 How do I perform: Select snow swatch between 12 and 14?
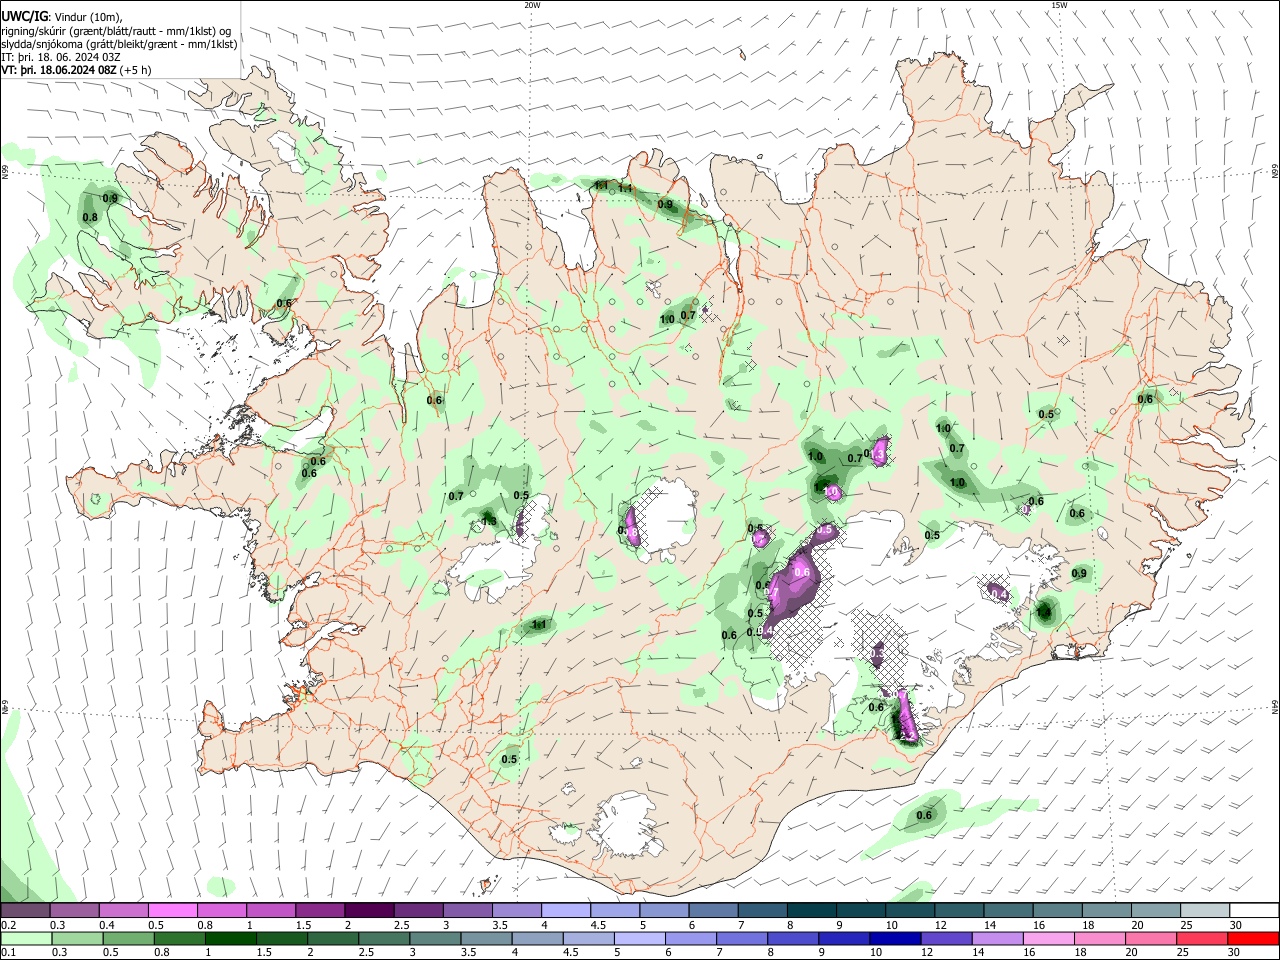click(x=959, y=911)
